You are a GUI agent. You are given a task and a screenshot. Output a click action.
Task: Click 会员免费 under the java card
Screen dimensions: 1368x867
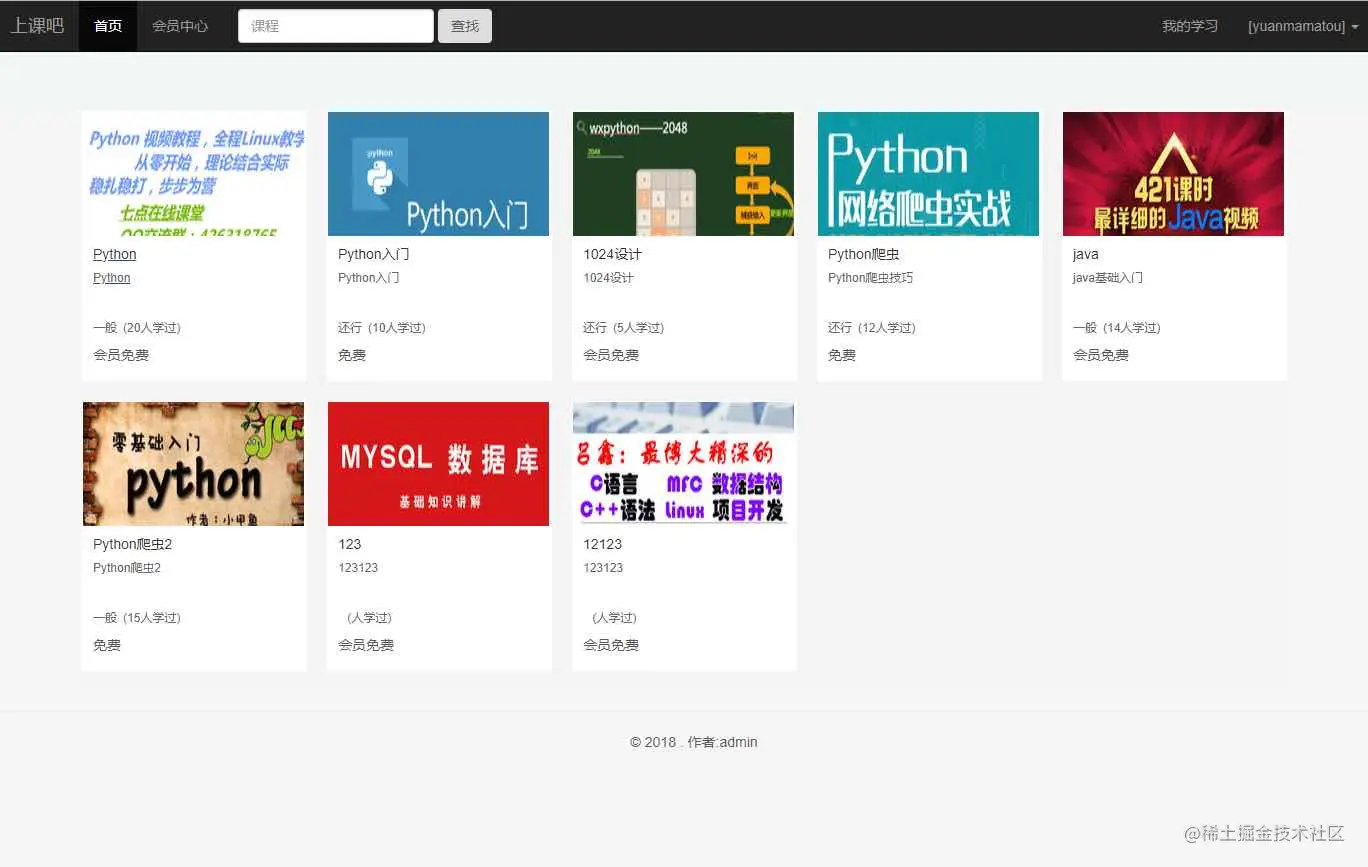[x=1101, y=355]
